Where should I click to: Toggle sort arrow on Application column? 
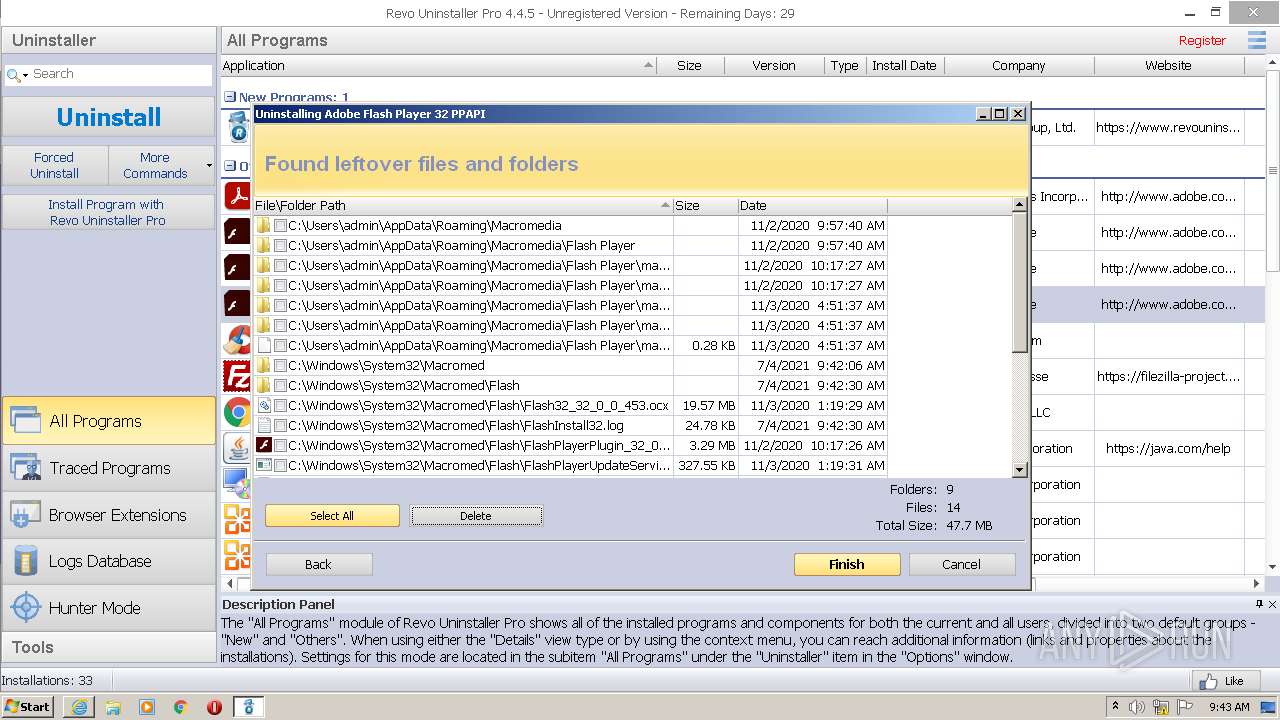click(648, 65)
